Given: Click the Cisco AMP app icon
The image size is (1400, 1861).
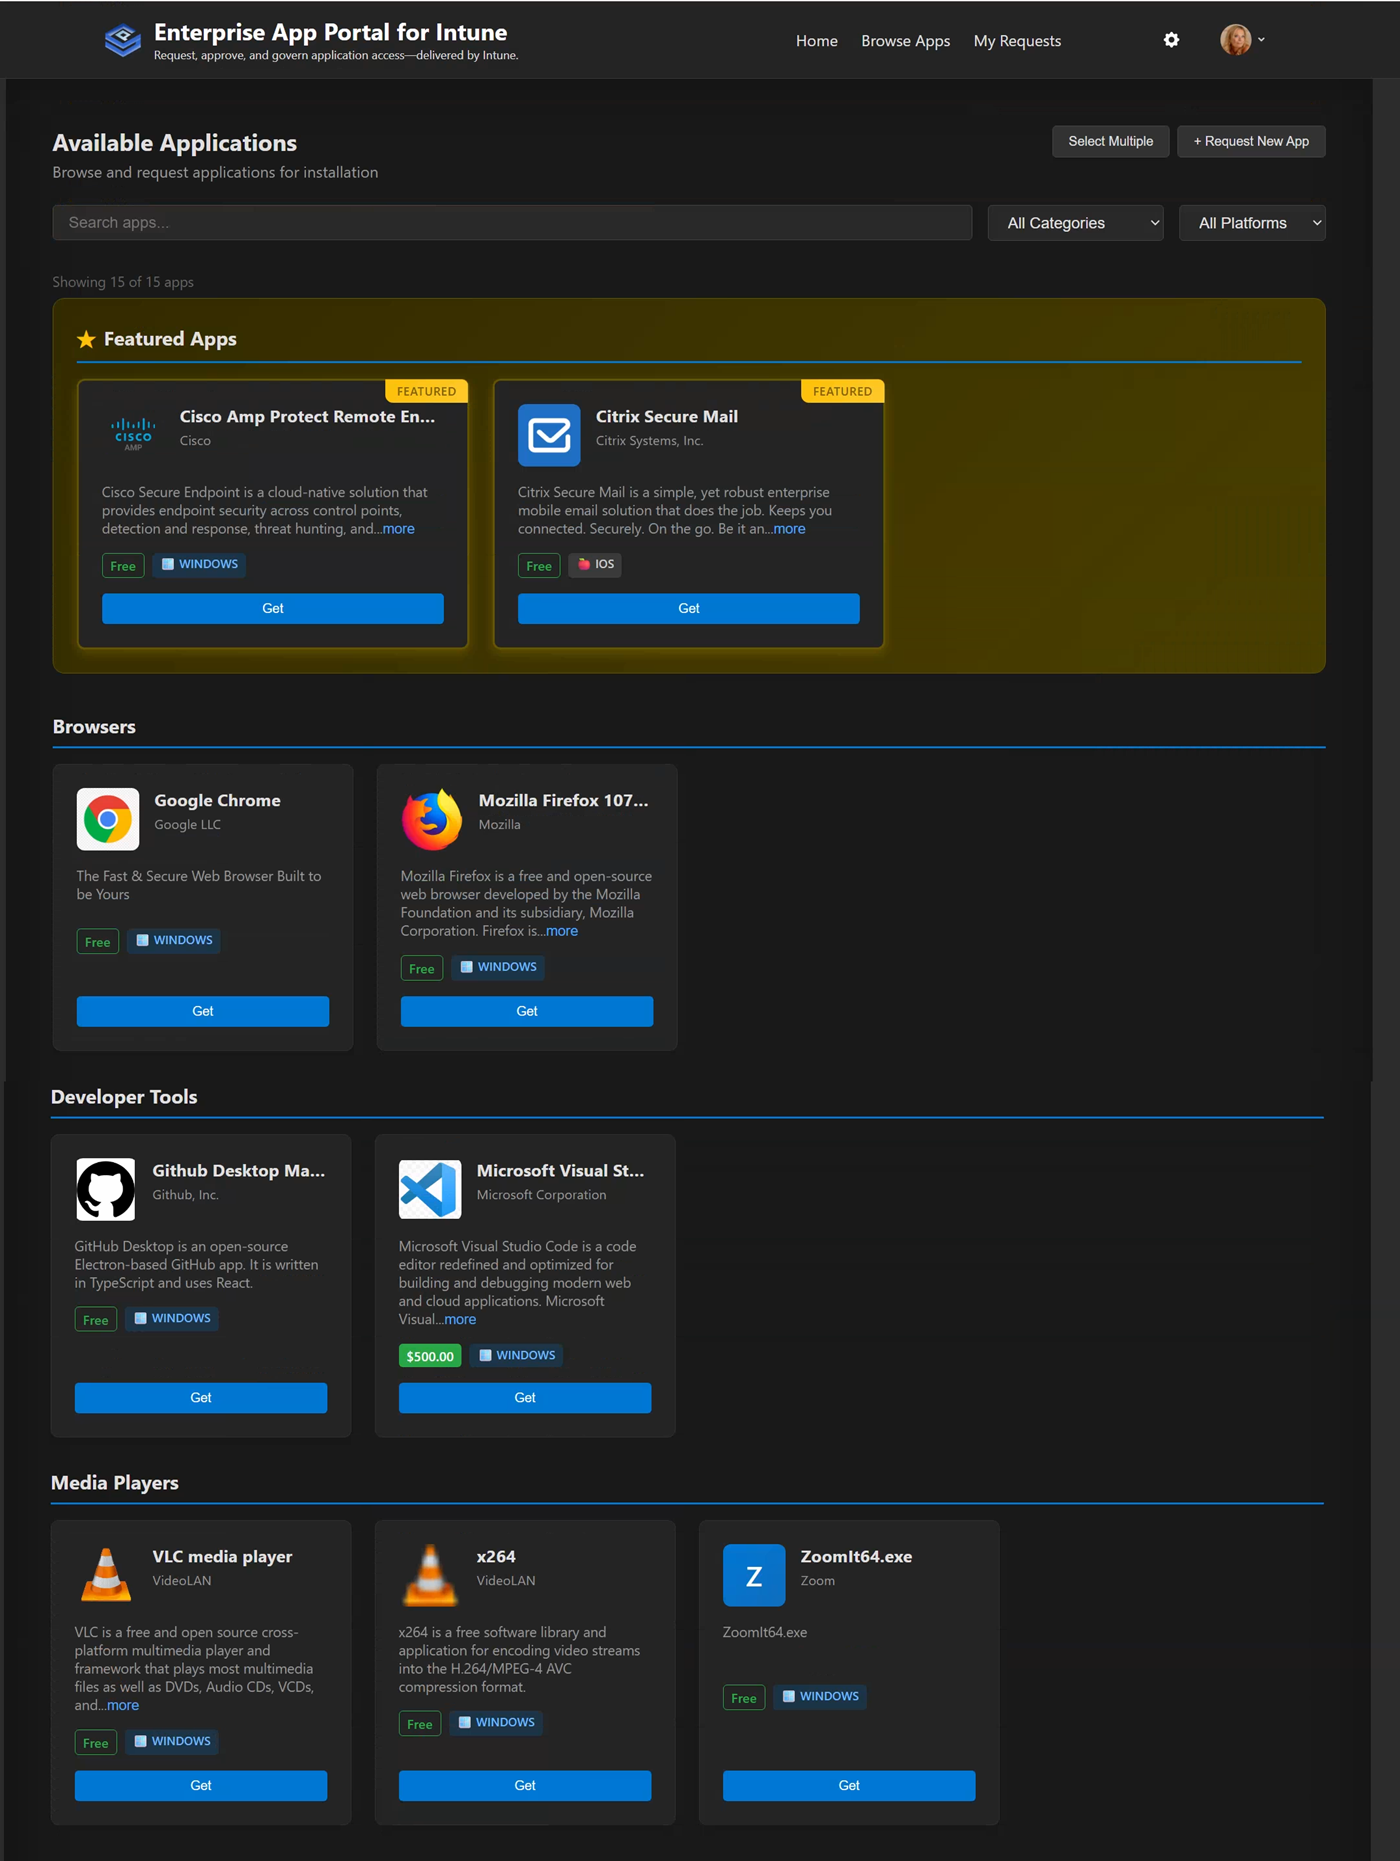Looking at the screenshot, I should [x=133, y=434].
